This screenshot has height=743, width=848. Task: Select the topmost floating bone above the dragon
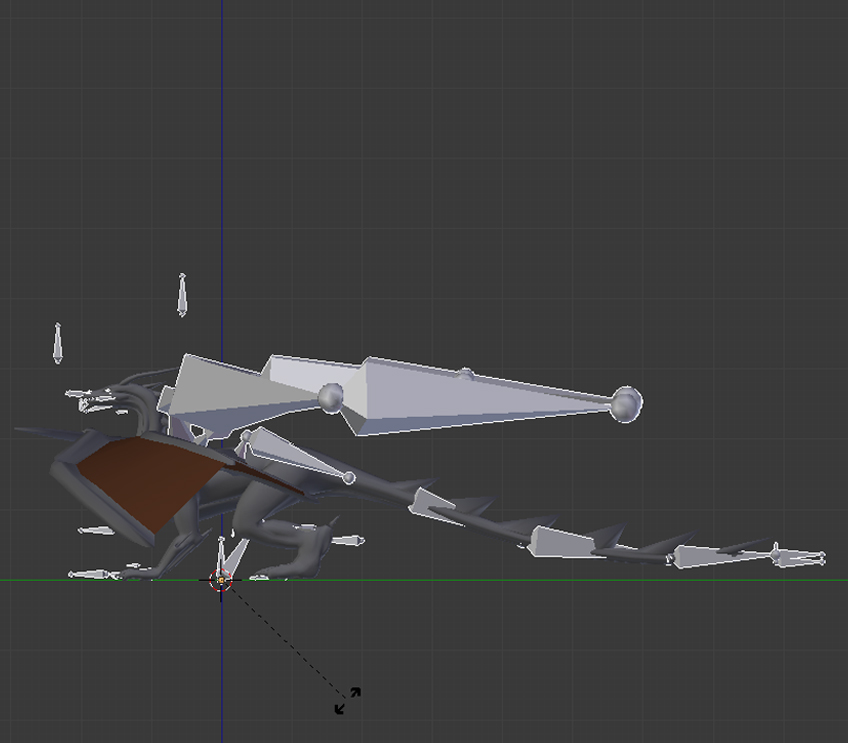click(182, 294)
